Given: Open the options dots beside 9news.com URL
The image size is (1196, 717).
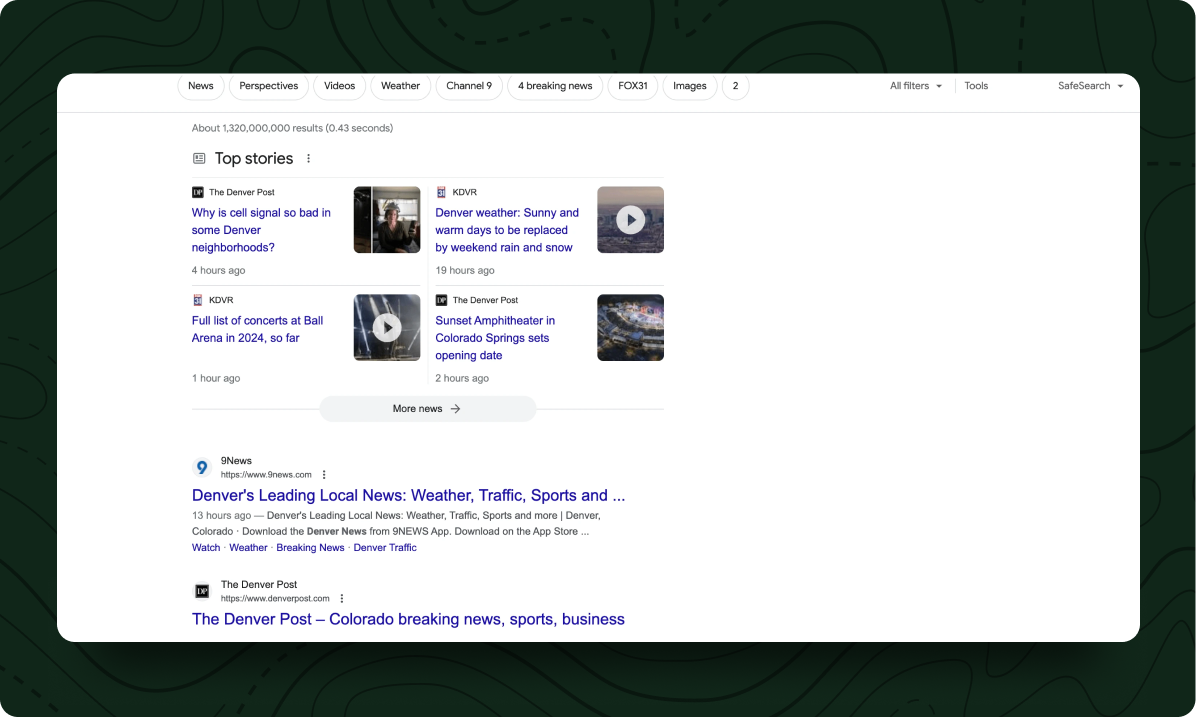Looking at the screenshot, I should [324, 474].
